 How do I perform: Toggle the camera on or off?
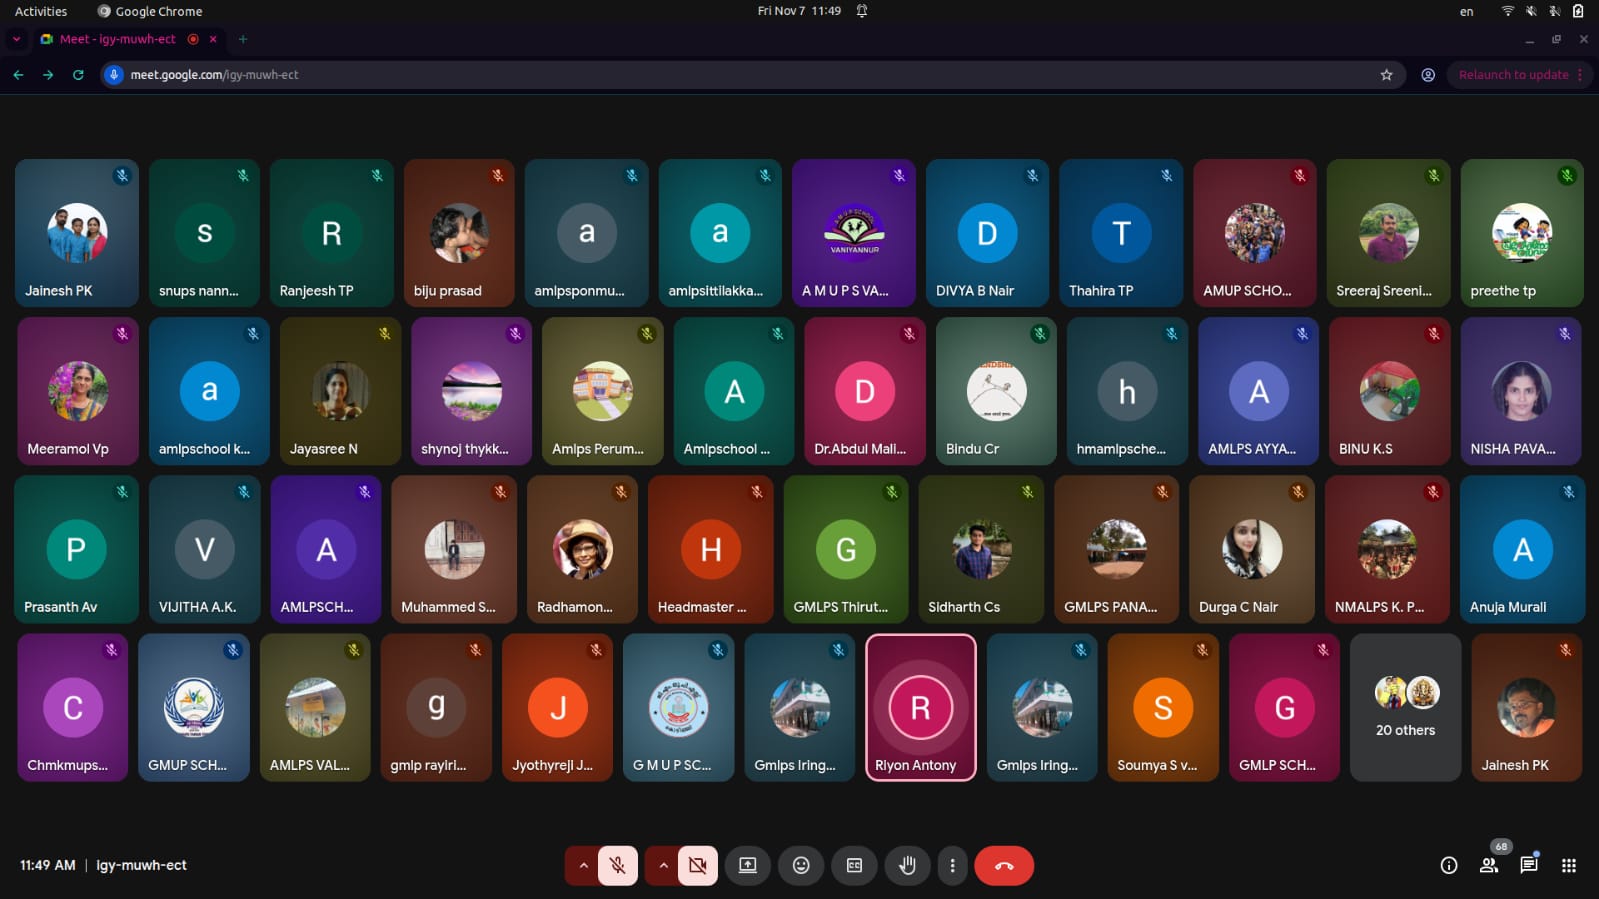coord(698,866)
